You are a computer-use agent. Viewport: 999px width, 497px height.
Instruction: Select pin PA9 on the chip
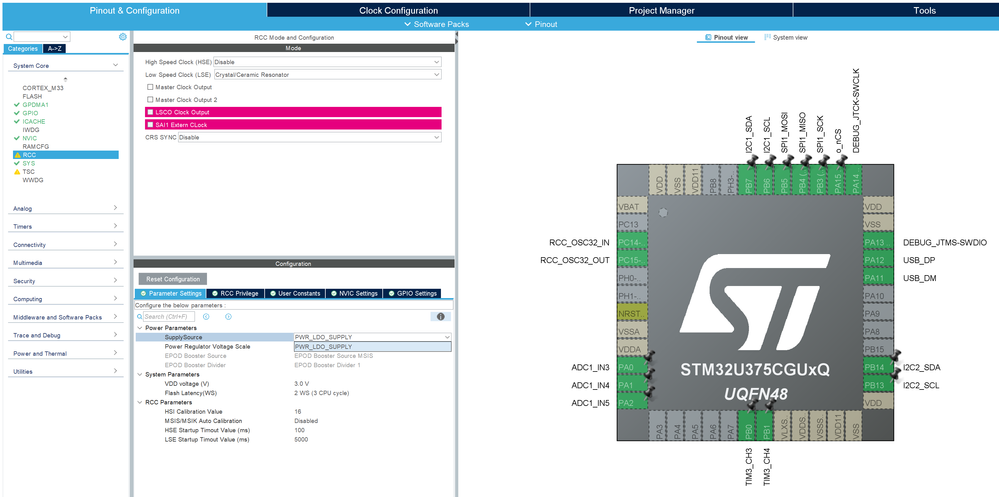click(879, 314)
